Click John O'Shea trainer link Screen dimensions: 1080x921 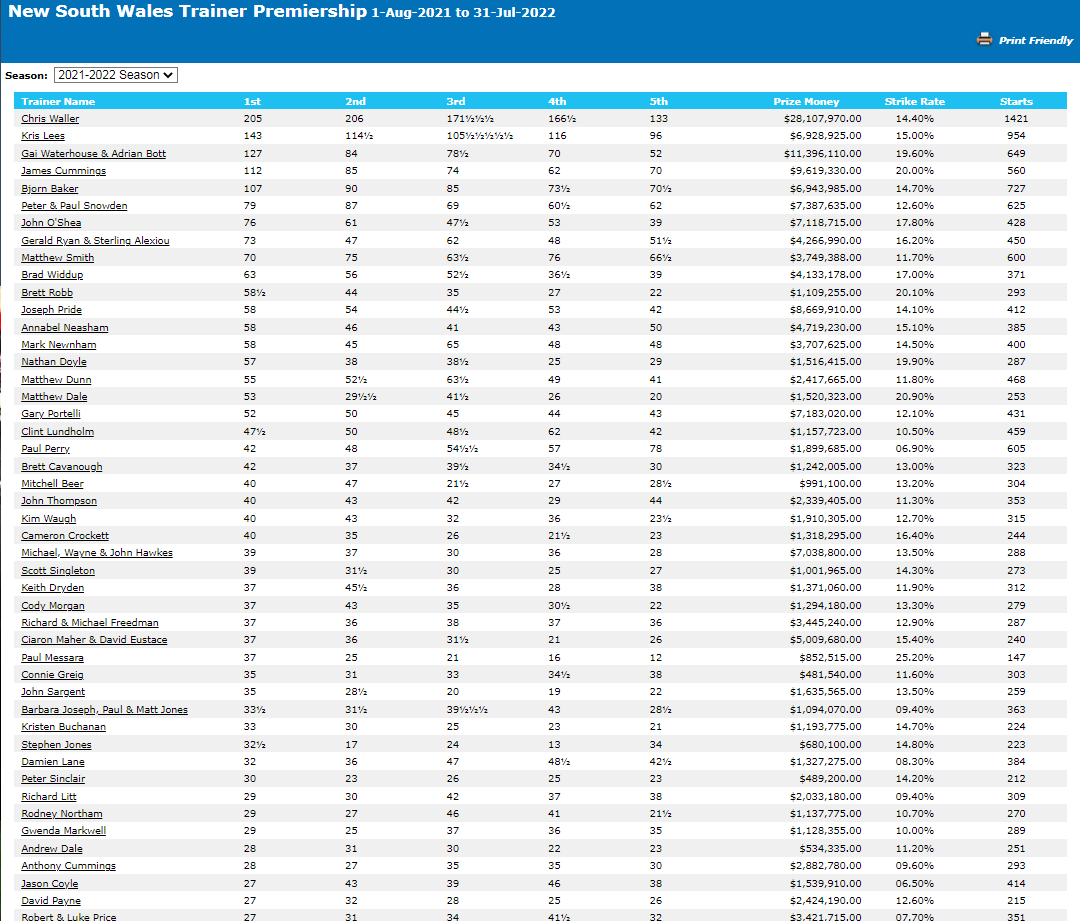pos(51,223)
